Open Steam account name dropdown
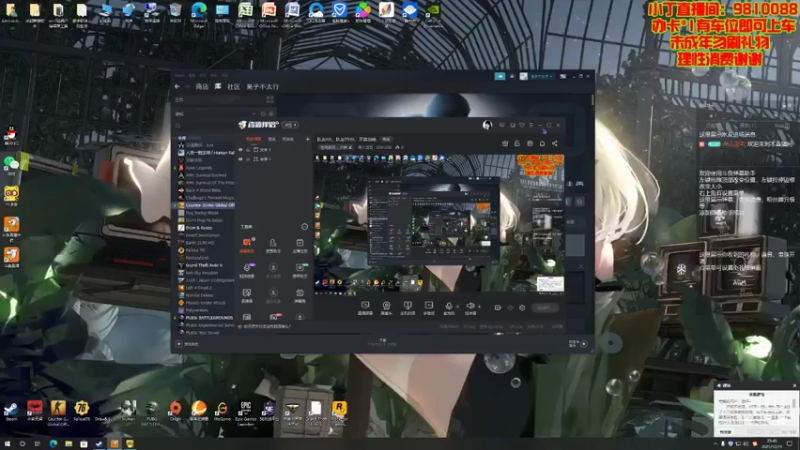This screenshot has height=450, width=800. tap(541, 76)
